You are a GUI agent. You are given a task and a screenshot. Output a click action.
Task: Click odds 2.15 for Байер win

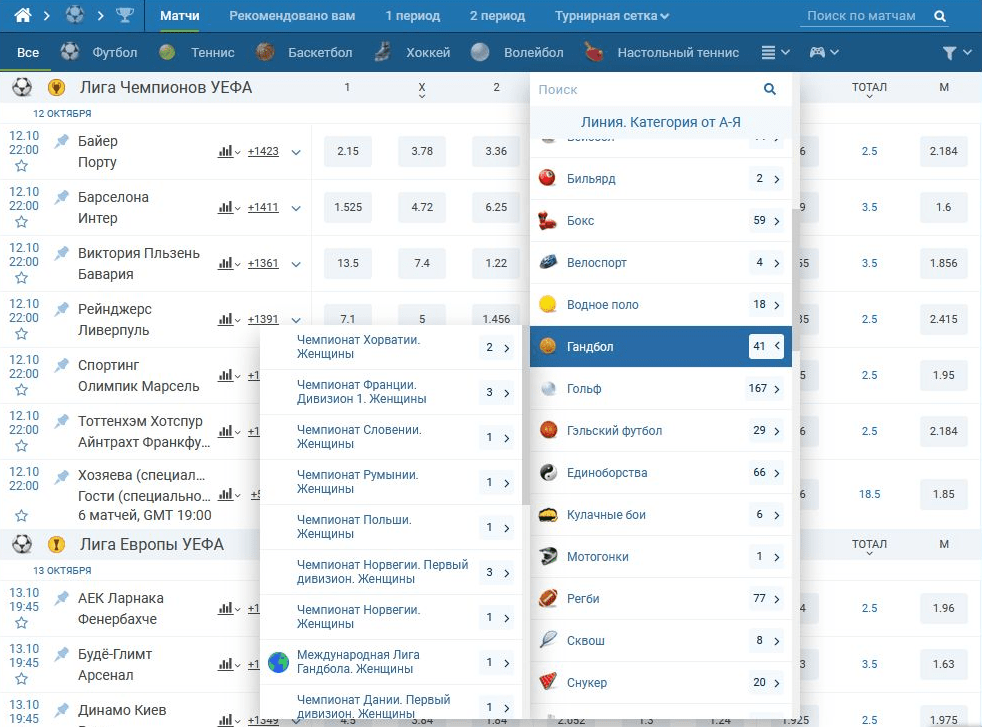coord(347,152)
